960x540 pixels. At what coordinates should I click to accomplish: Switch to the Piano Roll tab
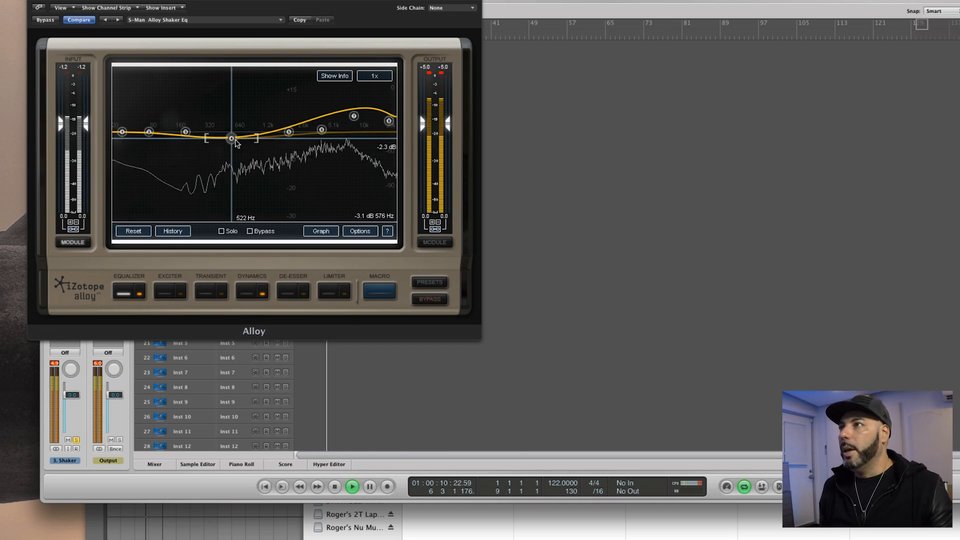click(241, 464)
